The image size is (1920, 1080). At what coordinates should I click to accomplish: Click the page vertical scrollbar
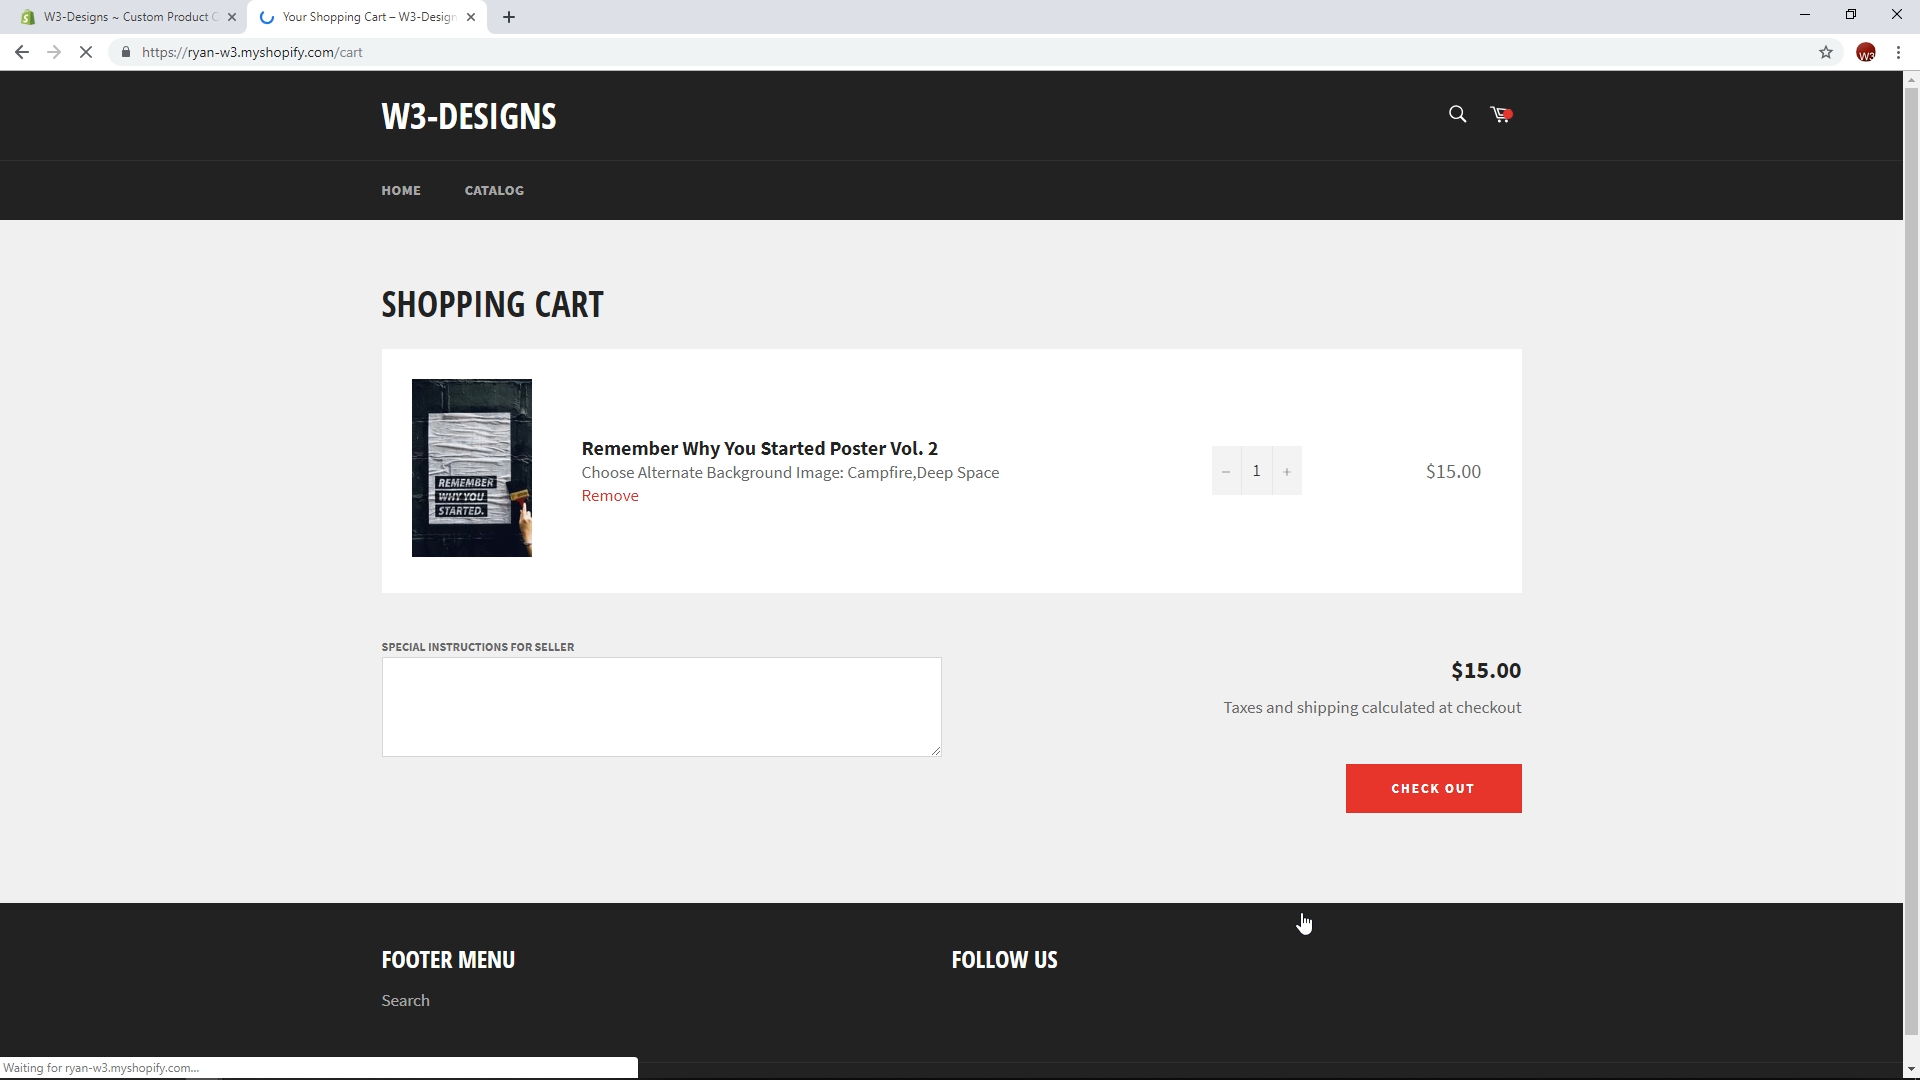tap(1911, 560)
